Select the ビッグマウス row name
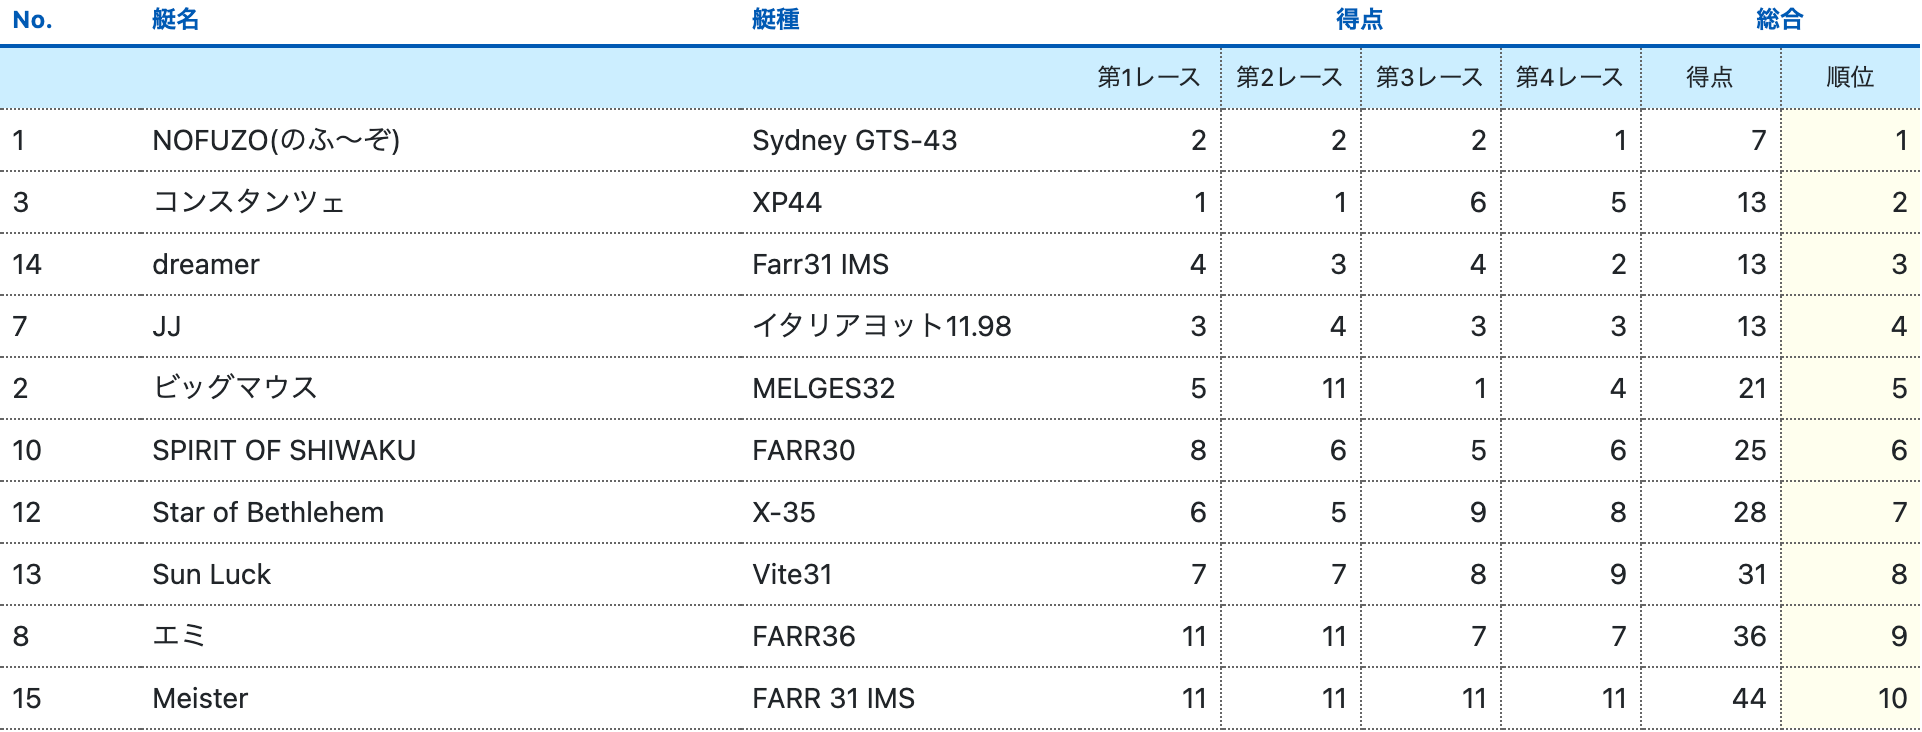Image resolution: width=1922 pixels, height=732 pixels. pyautogui.click(x=235, y=388)
